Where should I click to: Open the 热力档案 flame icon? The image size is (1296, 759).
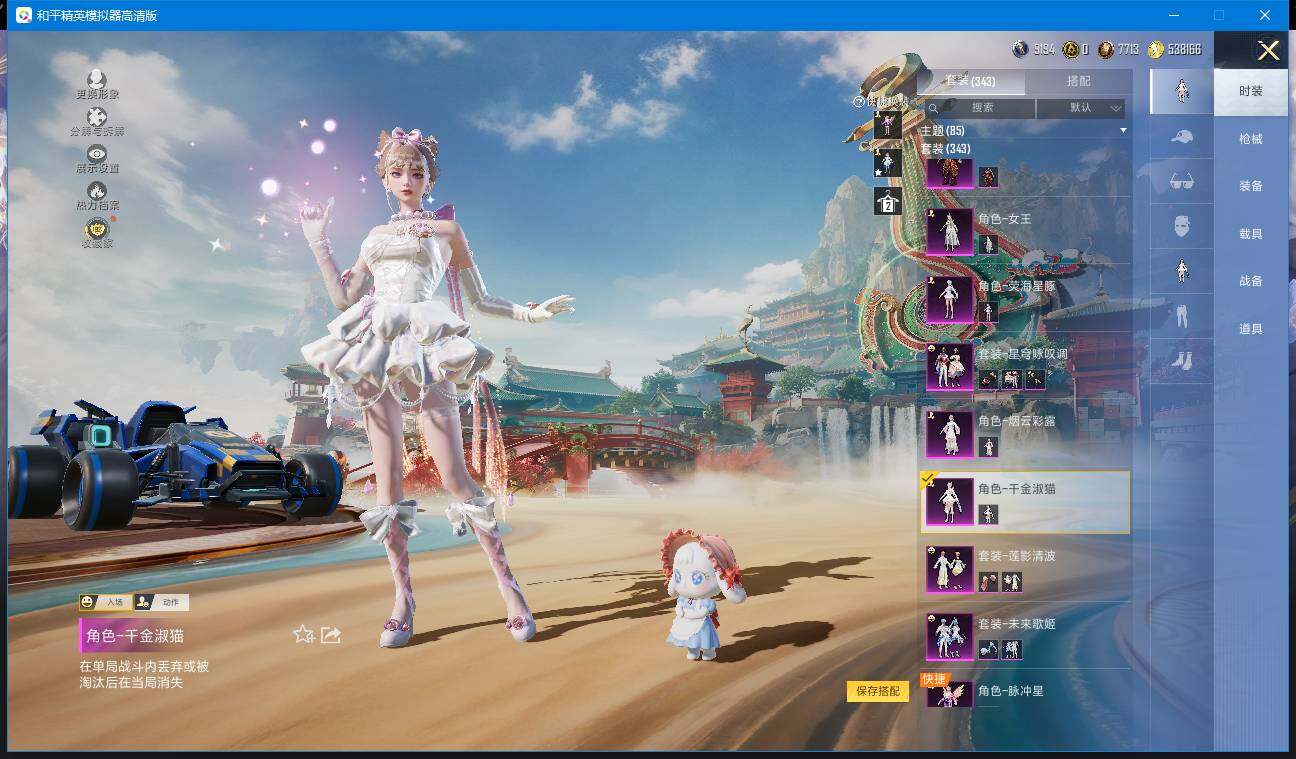click(x=97, y=191)
